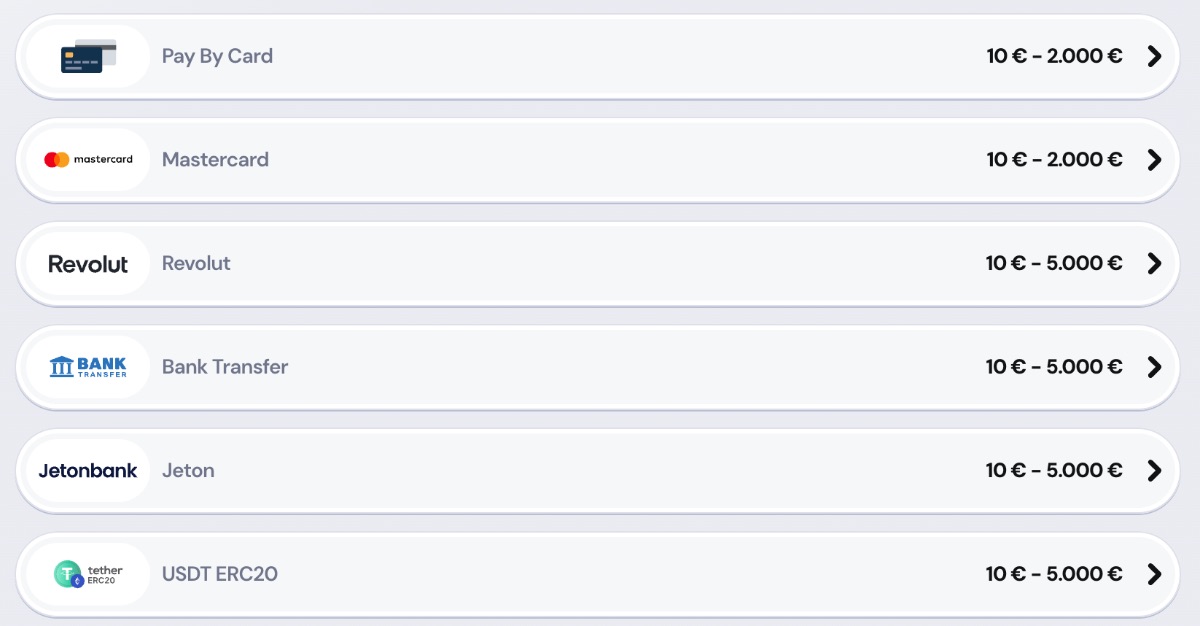Click the green Tether circle symbol

click(66, 574)
